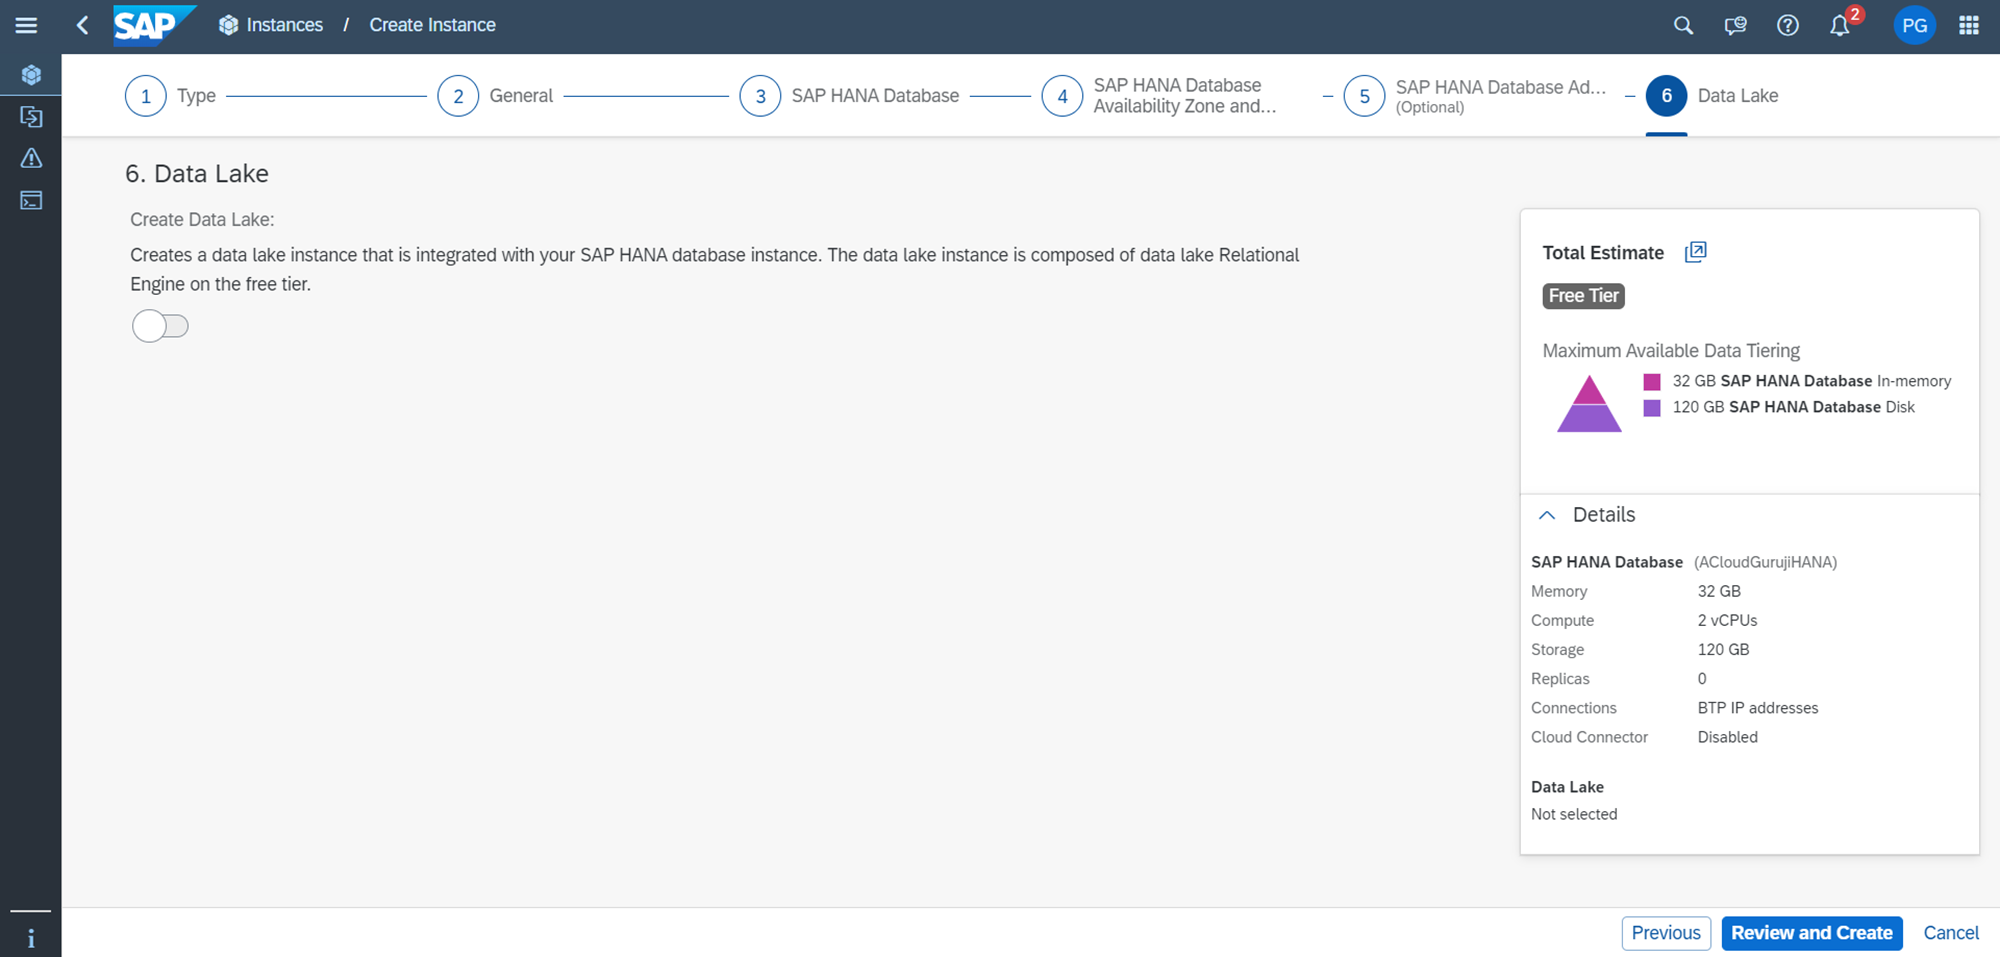Screen dimensions: 2000x957
Task: Open the alerts warning icon in sidebar
Action: tap(31, 159)
